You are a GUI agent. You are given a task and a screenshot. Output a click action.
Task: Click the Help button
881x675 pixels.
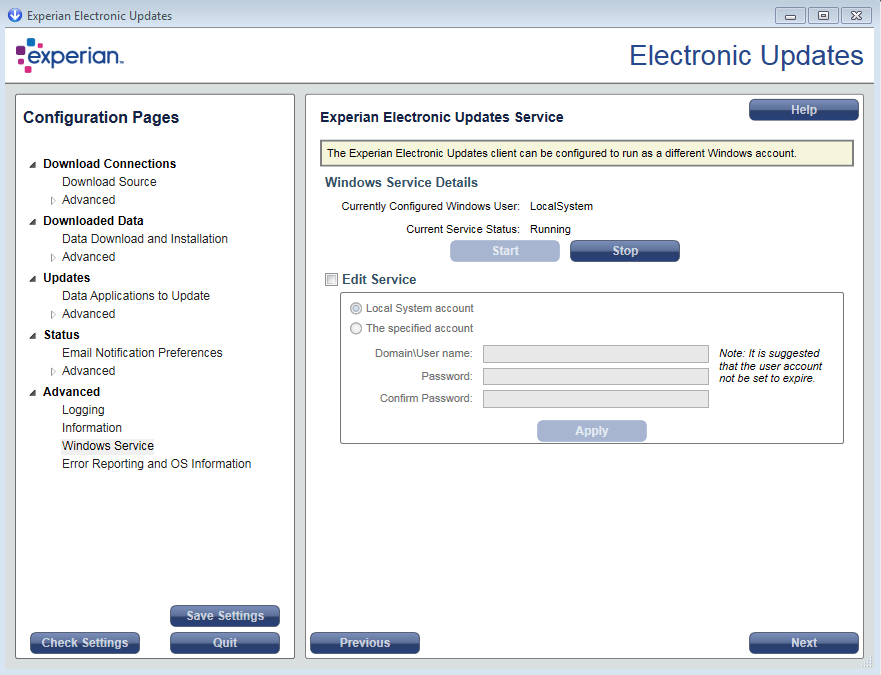point(803,110)
